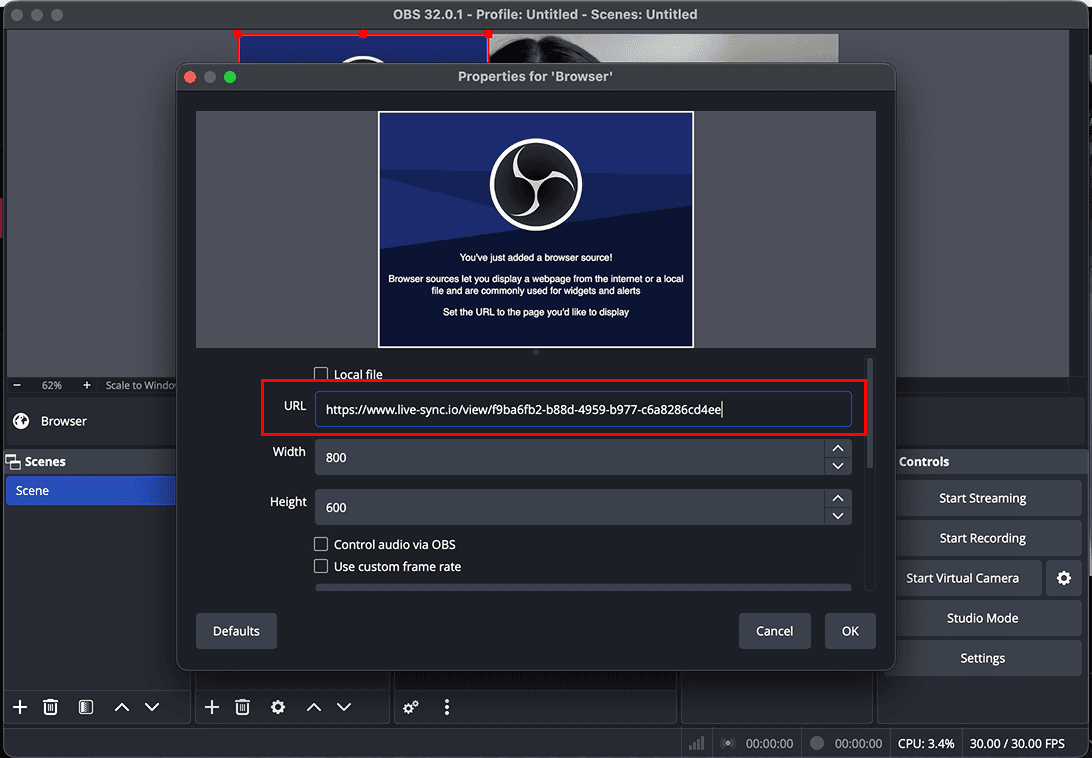1092x758 pixels.
Task: Add a new source with plus icon
Action: coord(212,707)
